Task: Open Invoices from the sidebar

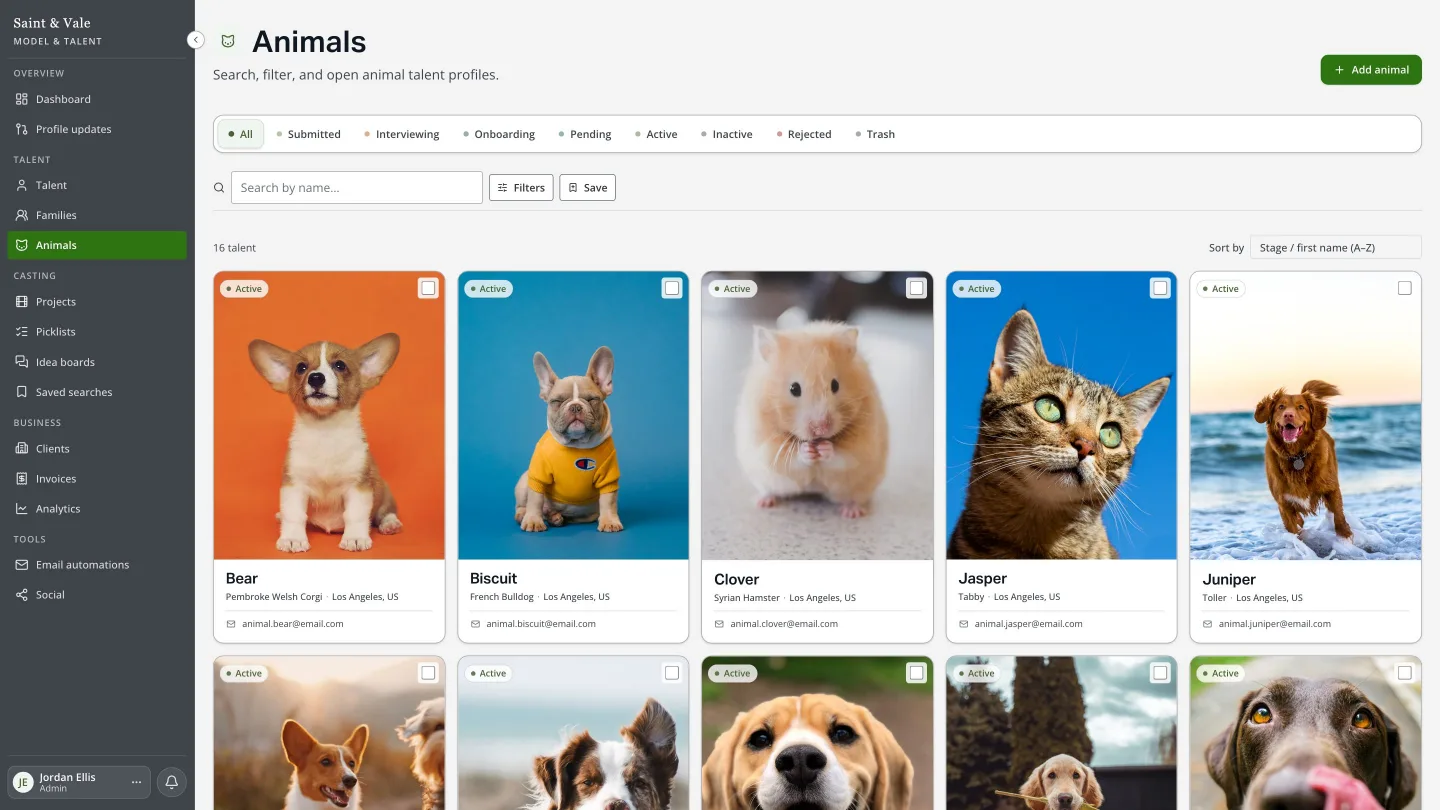Action: 97,479
